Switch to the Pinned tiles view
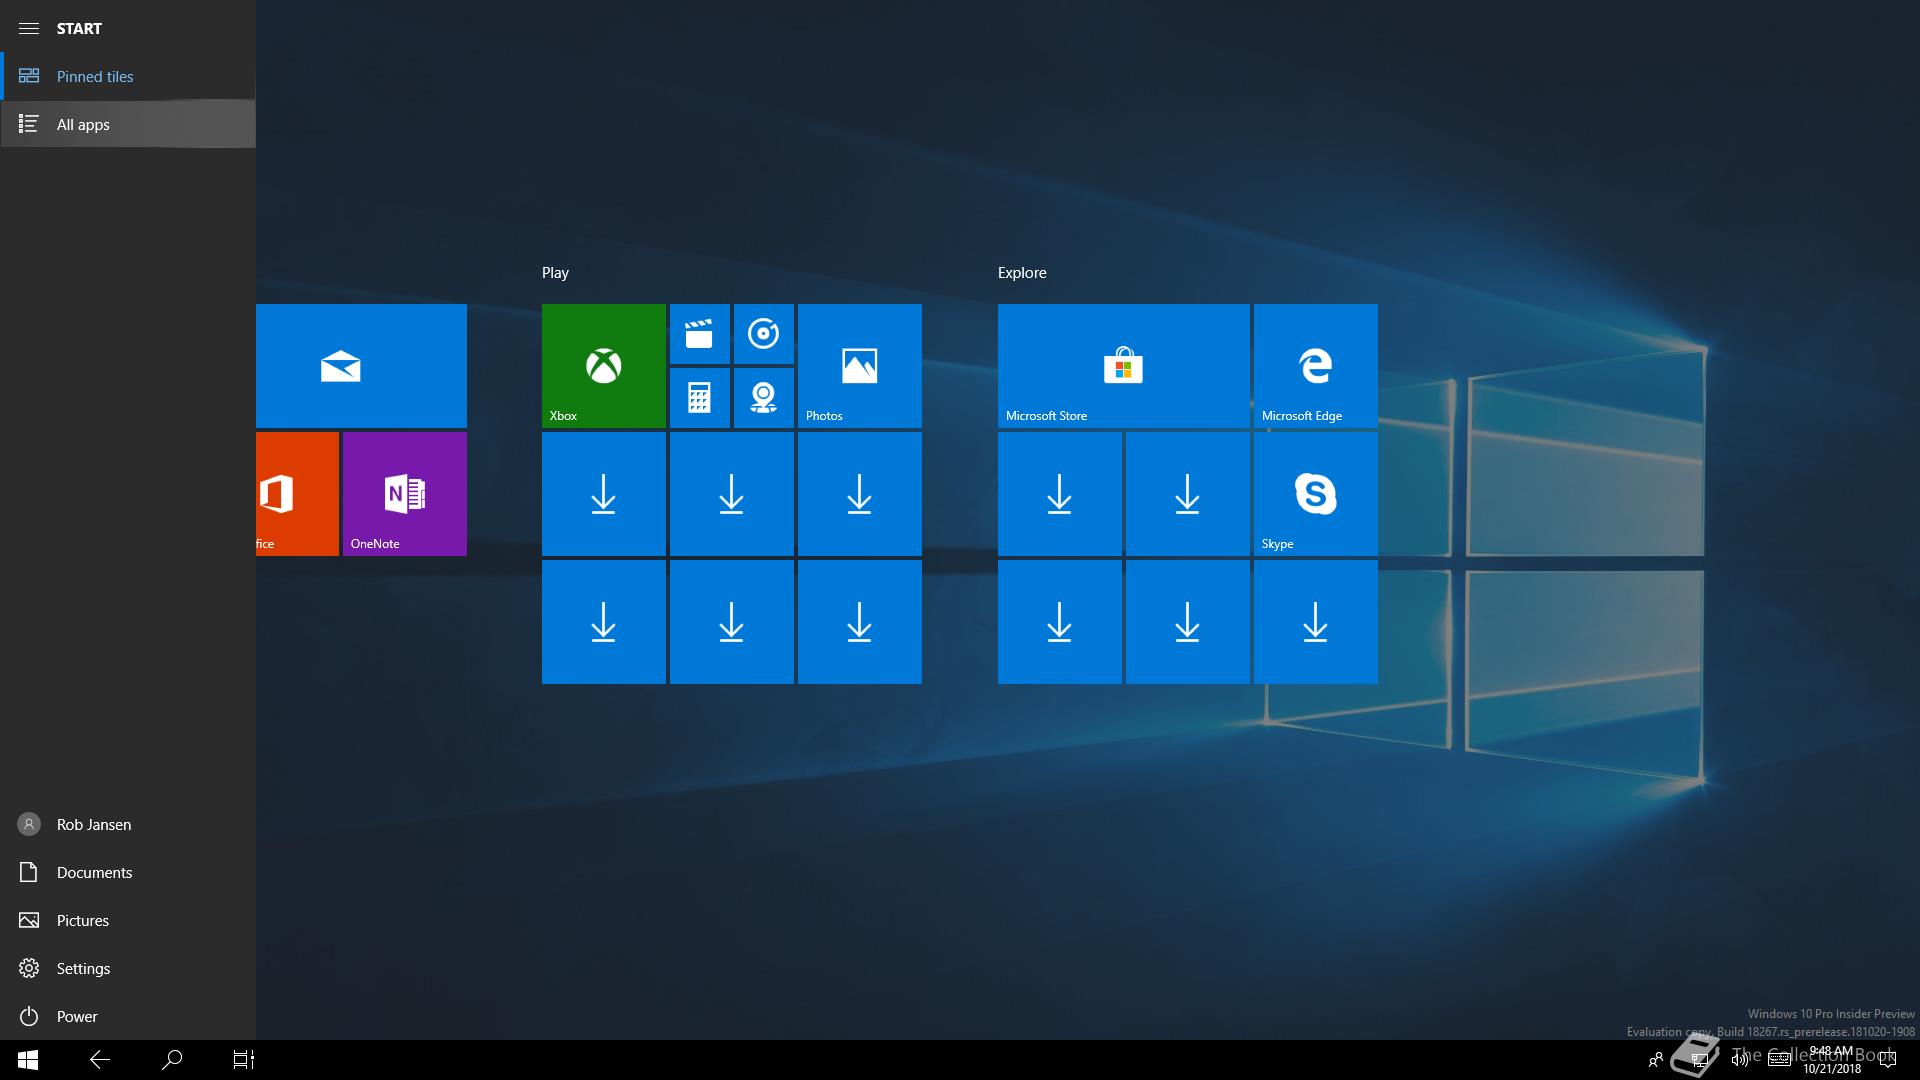1920x1080 pixels. coord(128,76)
